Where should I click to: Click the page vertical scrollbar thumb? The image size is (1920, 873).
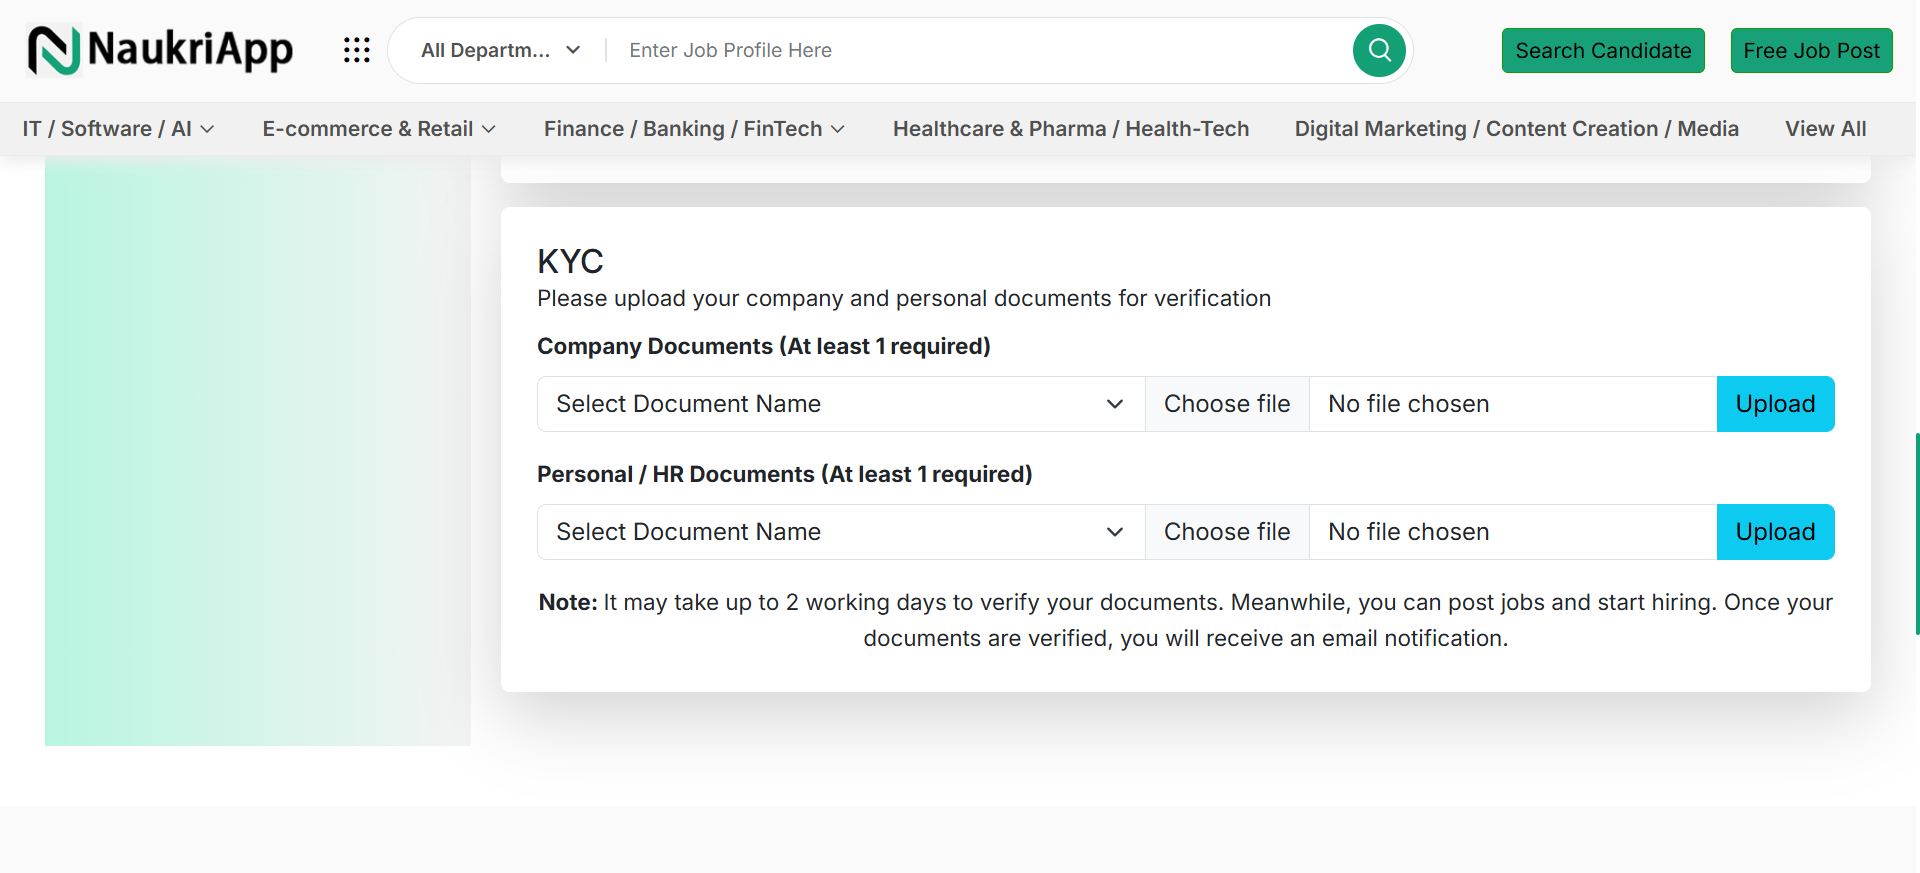(x=1916, y=533)
